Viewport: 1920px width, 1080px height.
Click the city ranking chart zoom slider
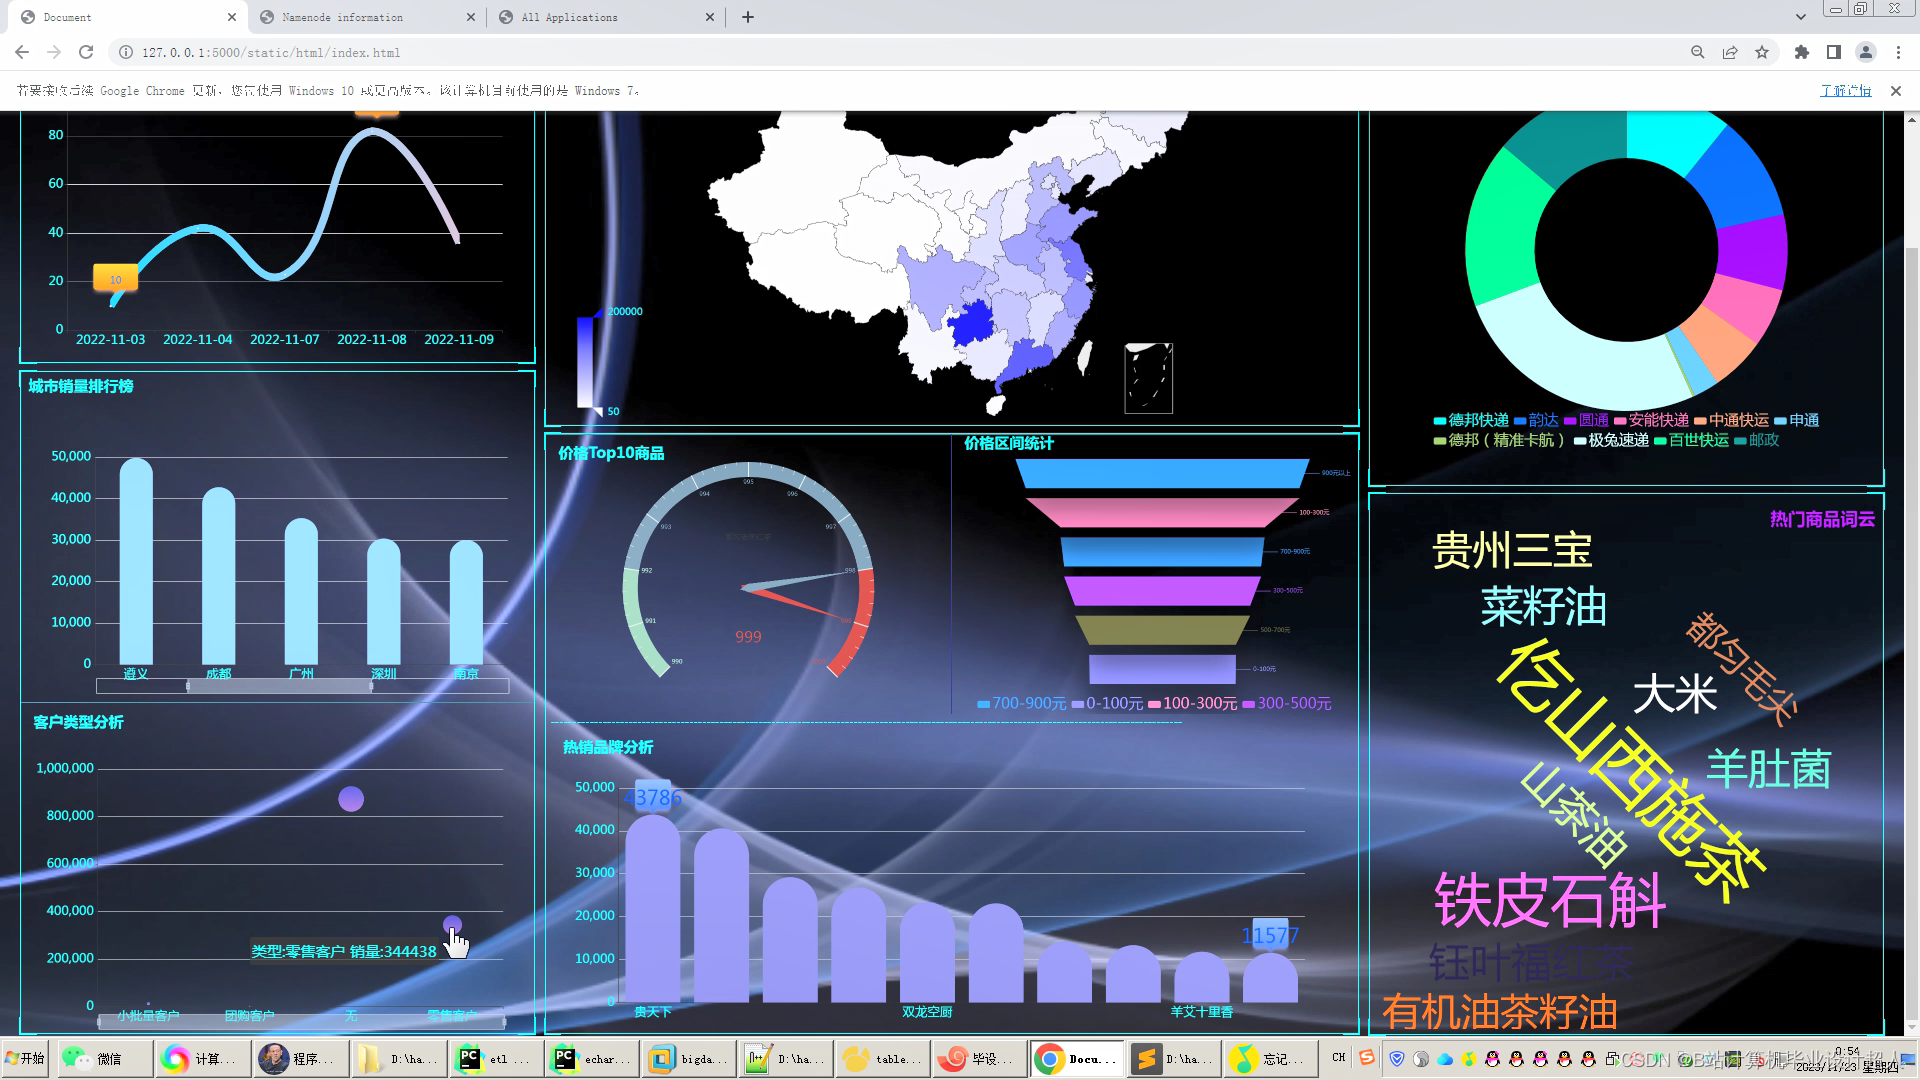pyautogui.click(x=280, y=686)
